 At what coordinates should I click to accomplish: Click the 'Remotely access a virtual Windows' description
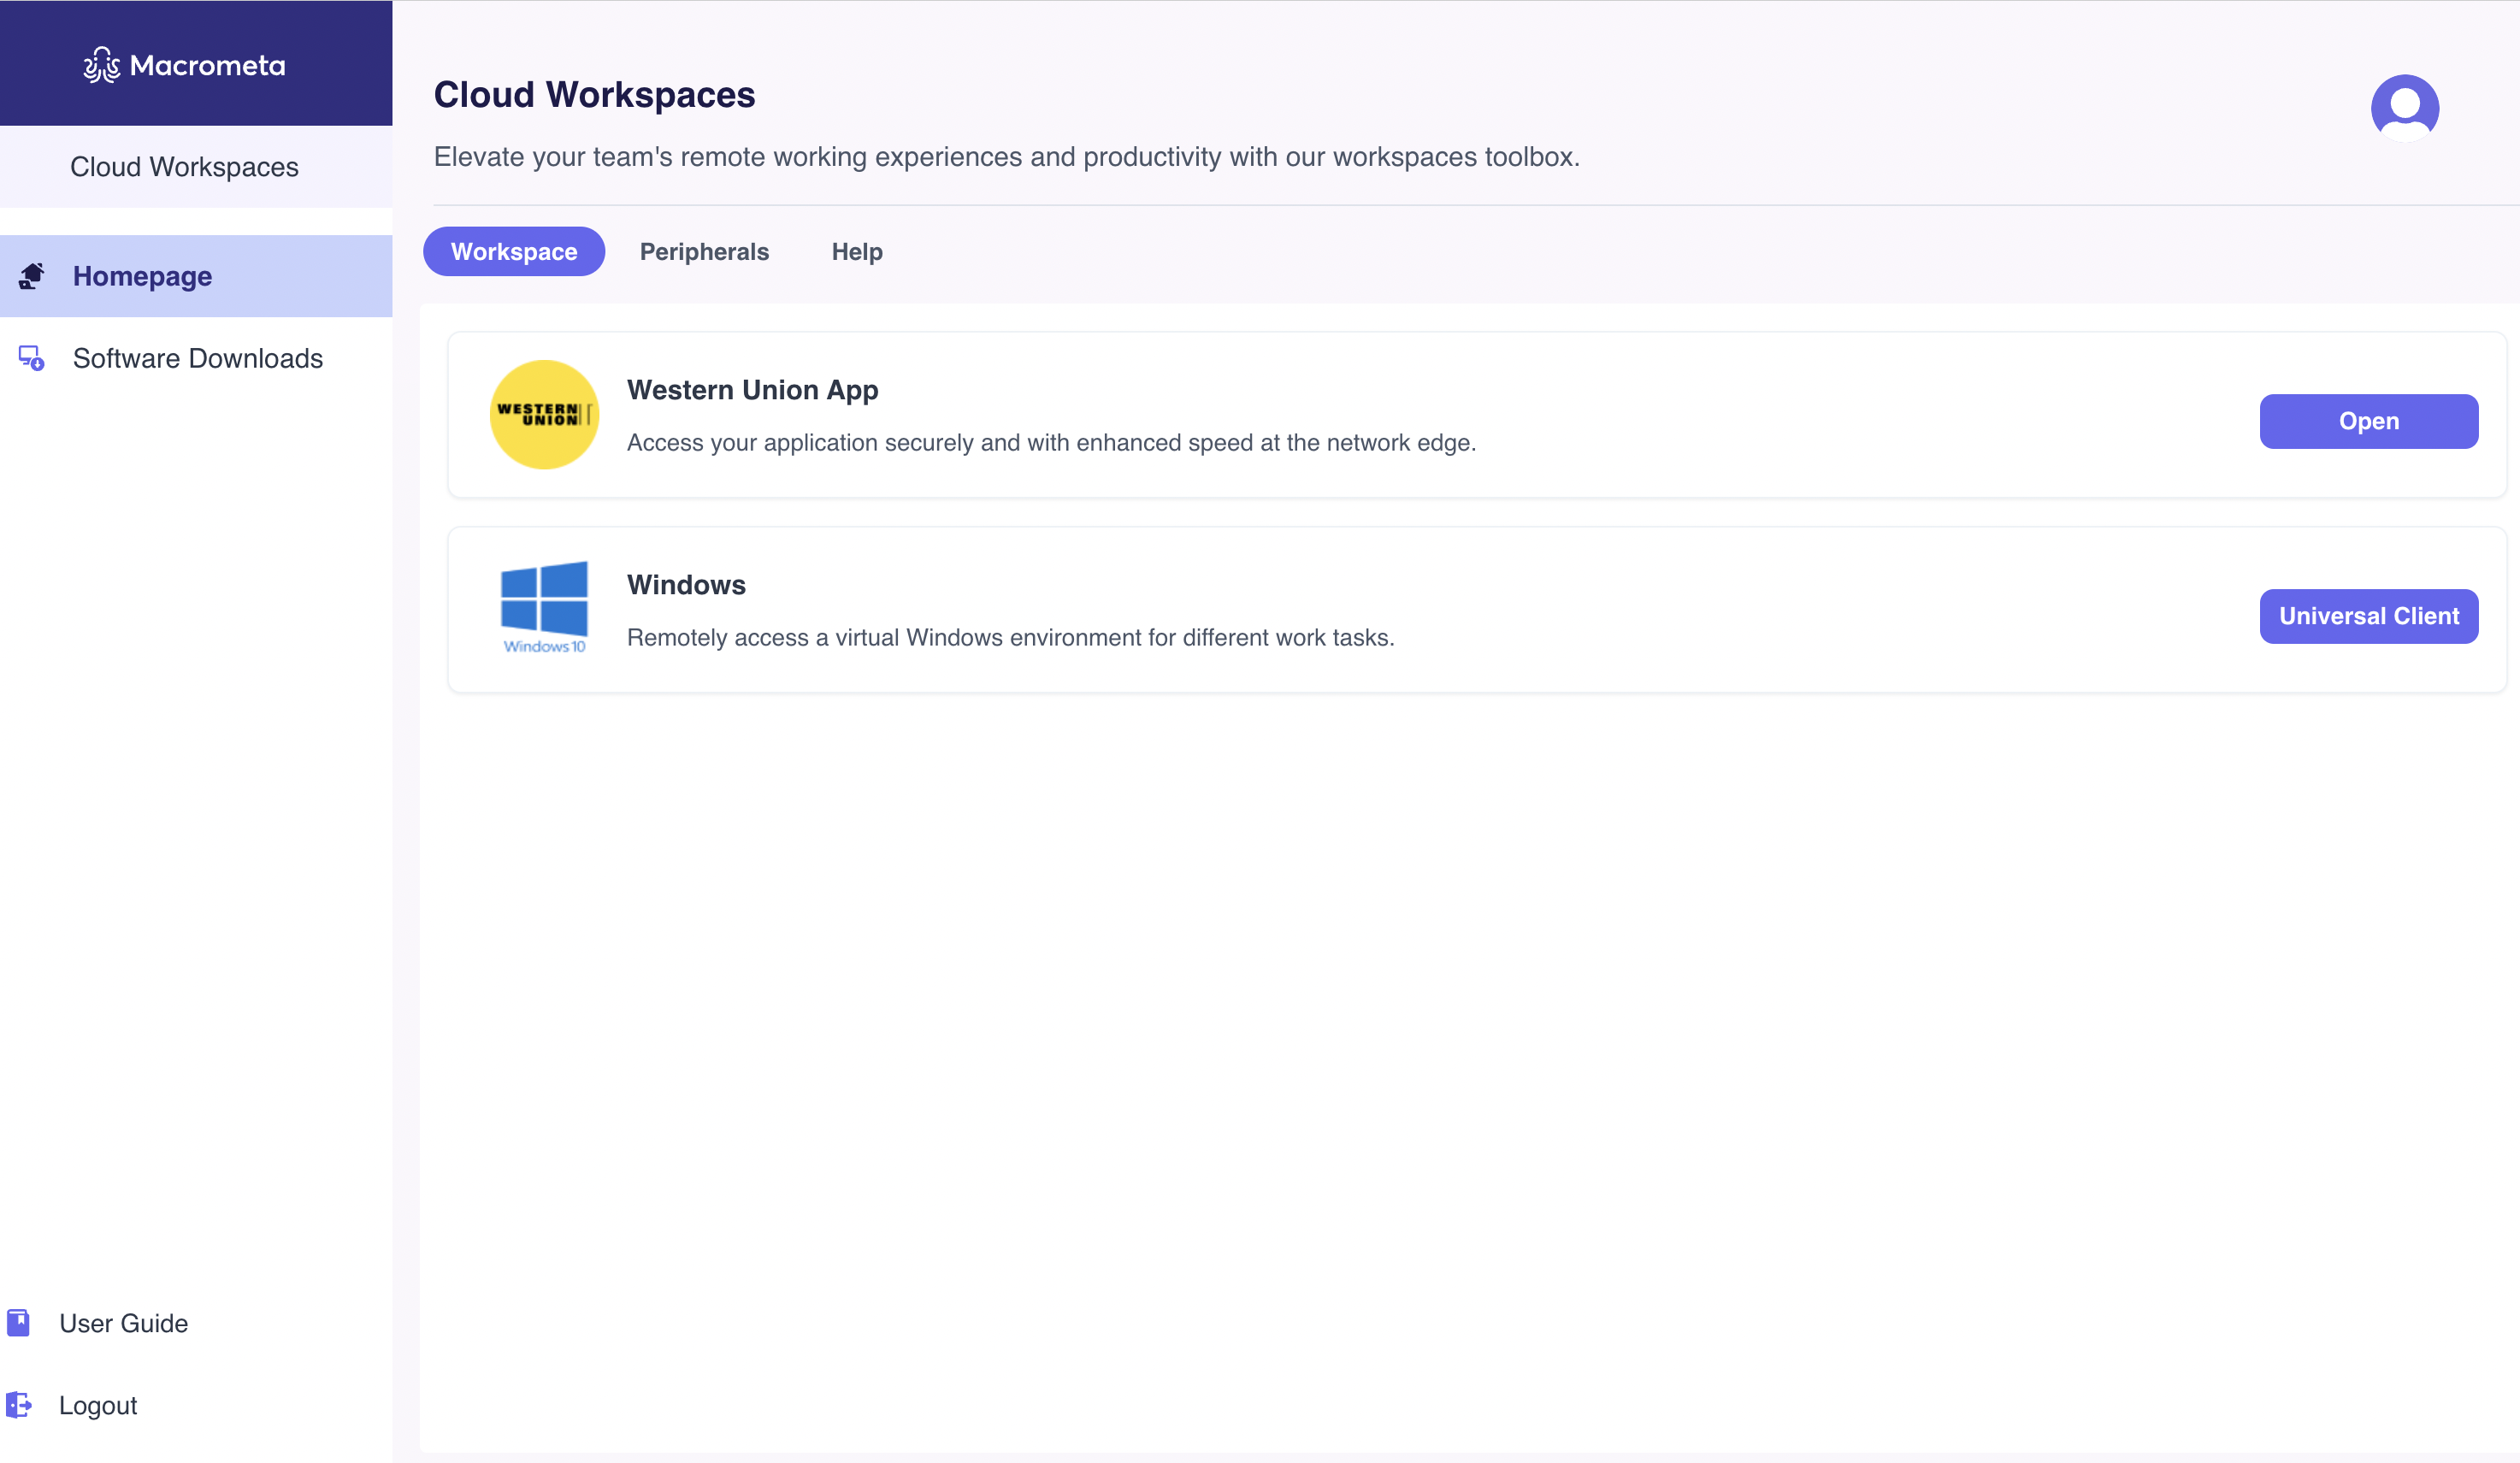pyautogui.click(x=1010, y=638)
